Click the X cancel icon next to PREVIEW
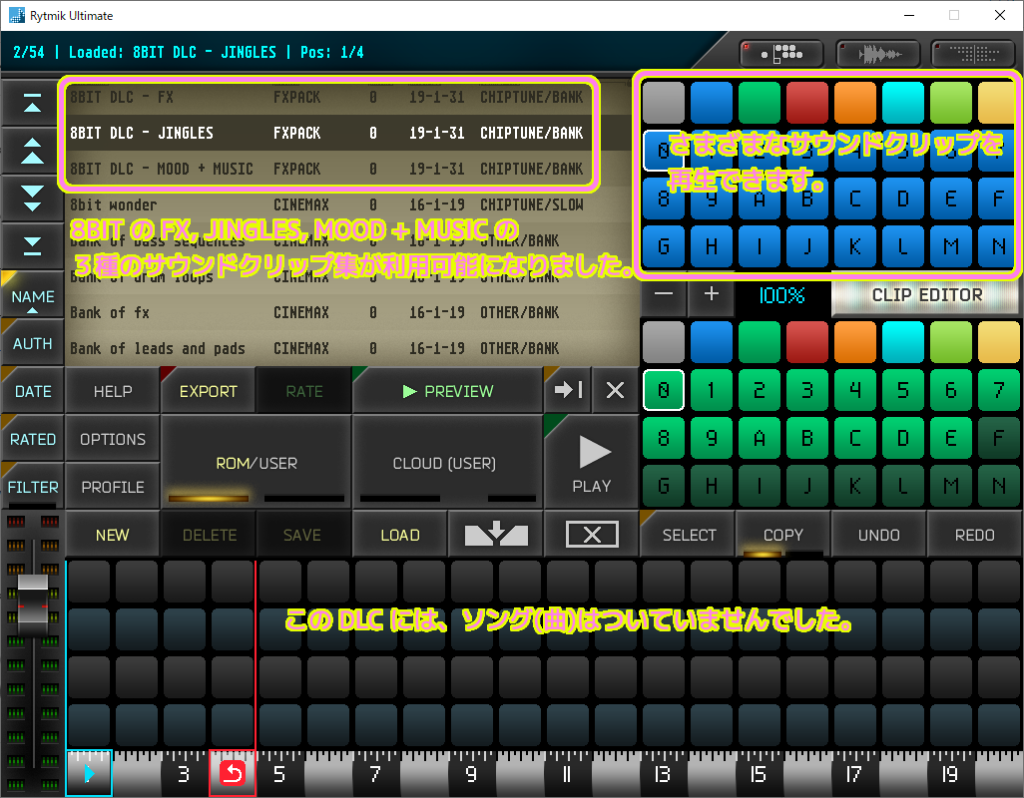The width and height of the screenshot is (1024, 798). click(614, 390)
